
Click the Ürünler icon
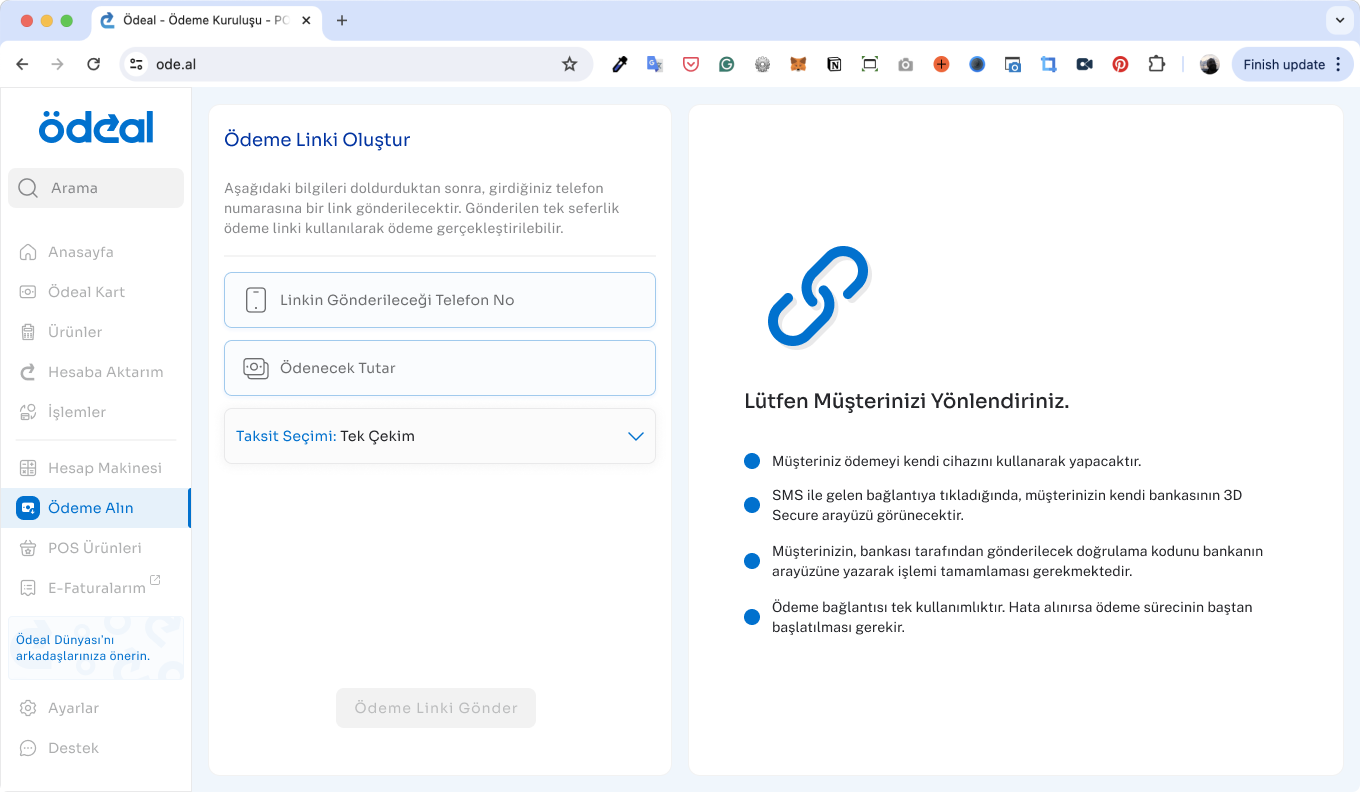tap(28, 332)
